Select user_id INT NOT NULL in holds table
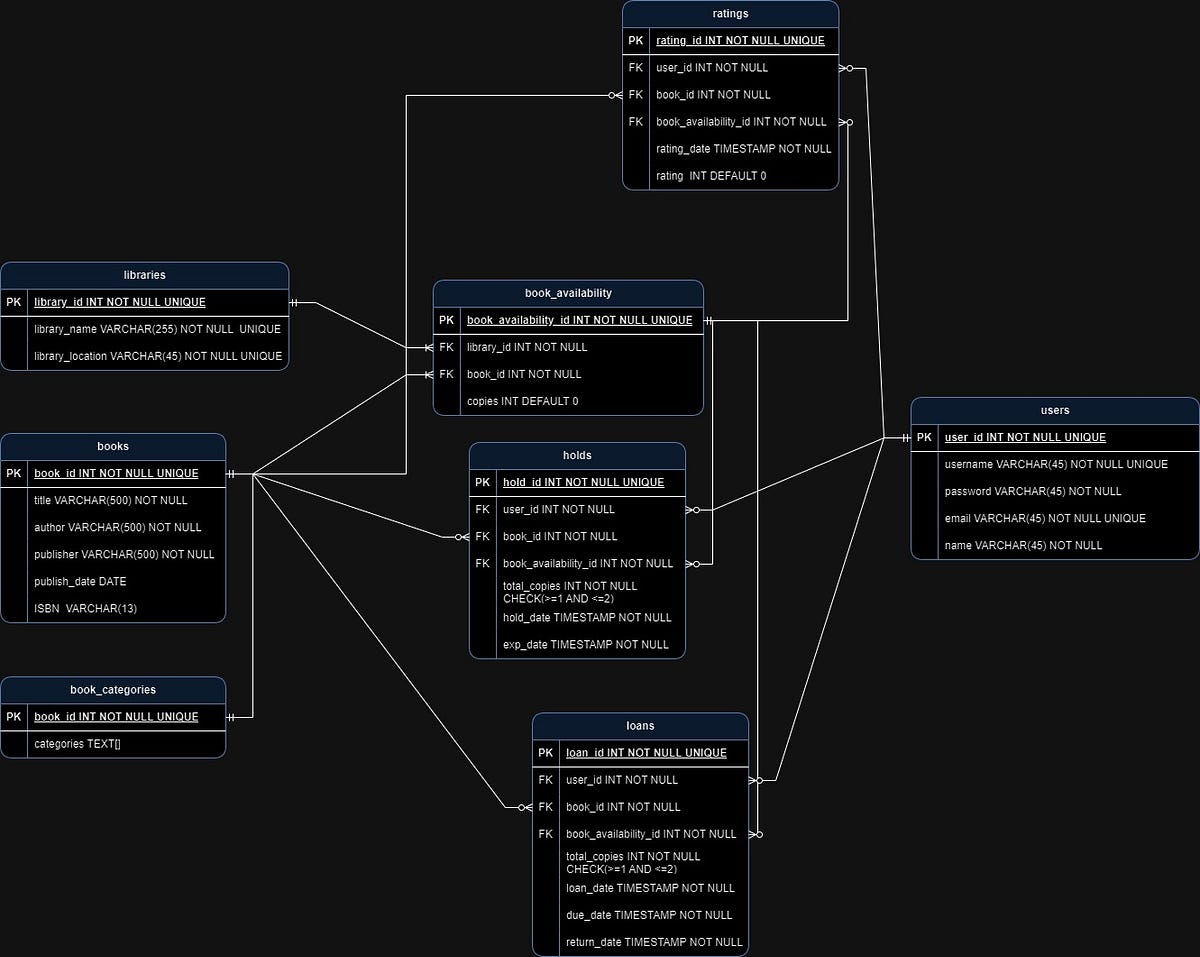This screenshot has width=1200, height=957. [577, 509]
